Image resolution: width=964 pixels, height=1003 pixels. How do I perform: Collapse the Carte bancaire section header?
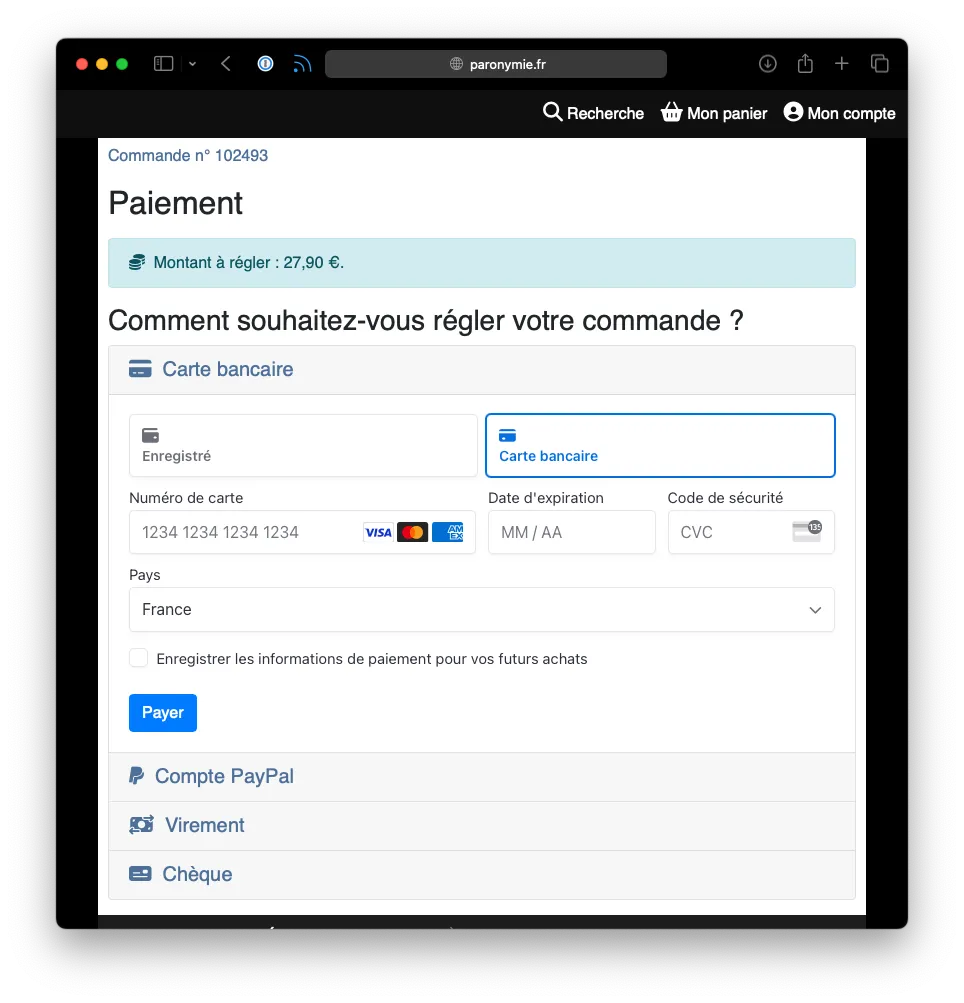point(227,369)
